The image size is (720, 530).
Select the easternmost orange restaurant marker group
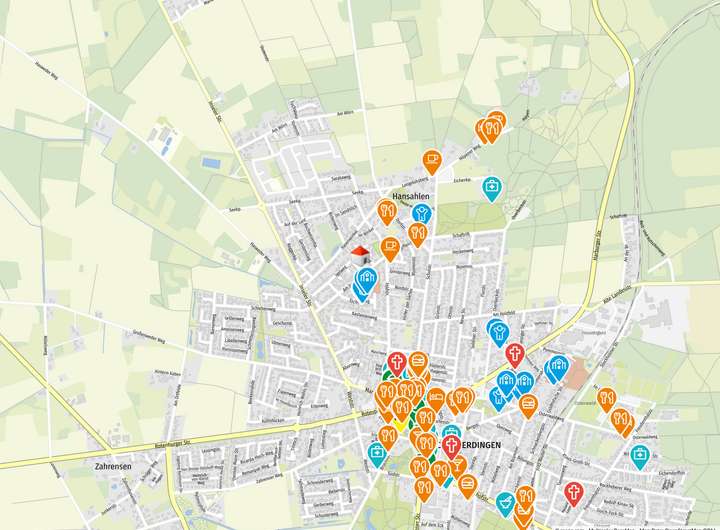pos(623,420)
